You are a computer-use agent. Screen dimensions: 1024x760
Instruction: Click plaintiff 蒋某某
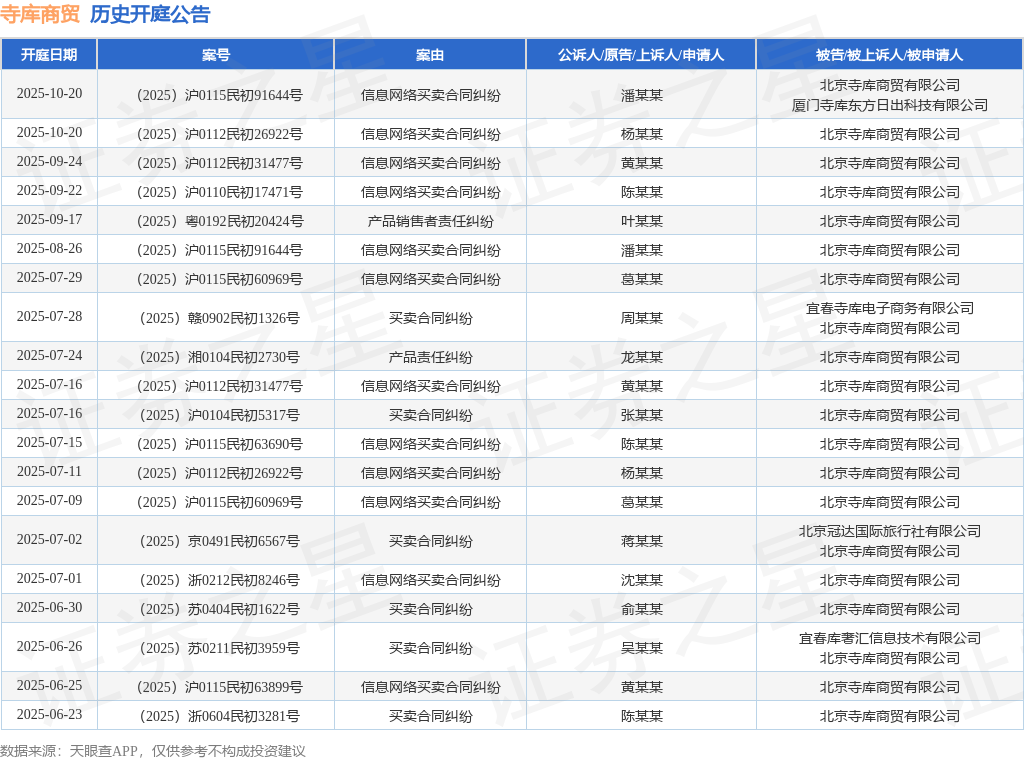[x=641, y=541]
